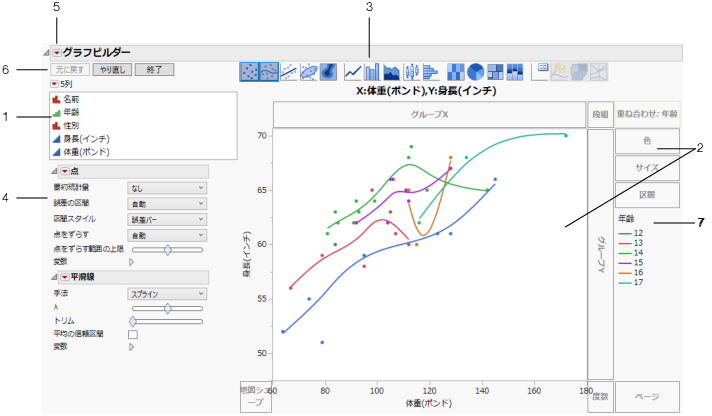Select the Line chart icon
Viewport: 712px width, 416px height.
point(353,72)
